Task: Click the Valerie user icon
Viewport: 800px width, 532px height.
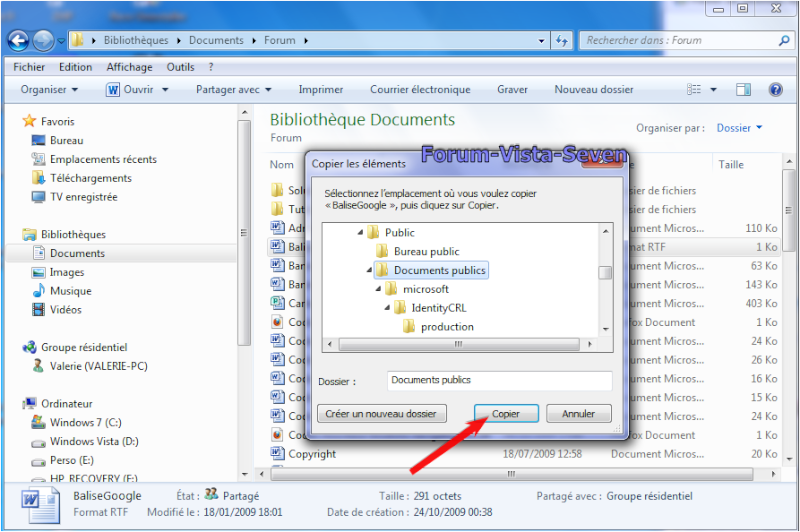Action: pyautogui.click(x=38, y=366)
